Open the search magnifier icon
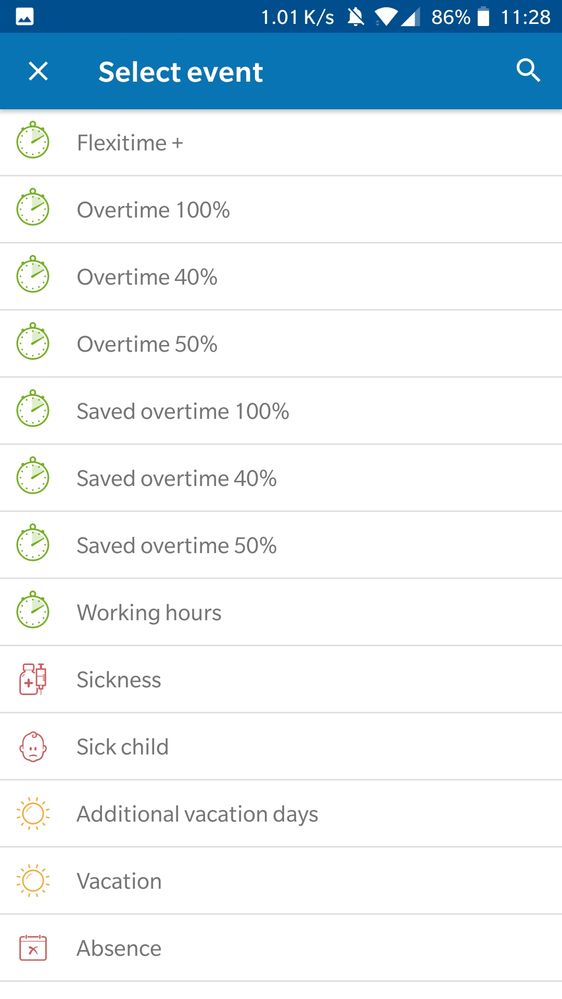This screenshot has width=562, height=999. [x=528, y=71]
